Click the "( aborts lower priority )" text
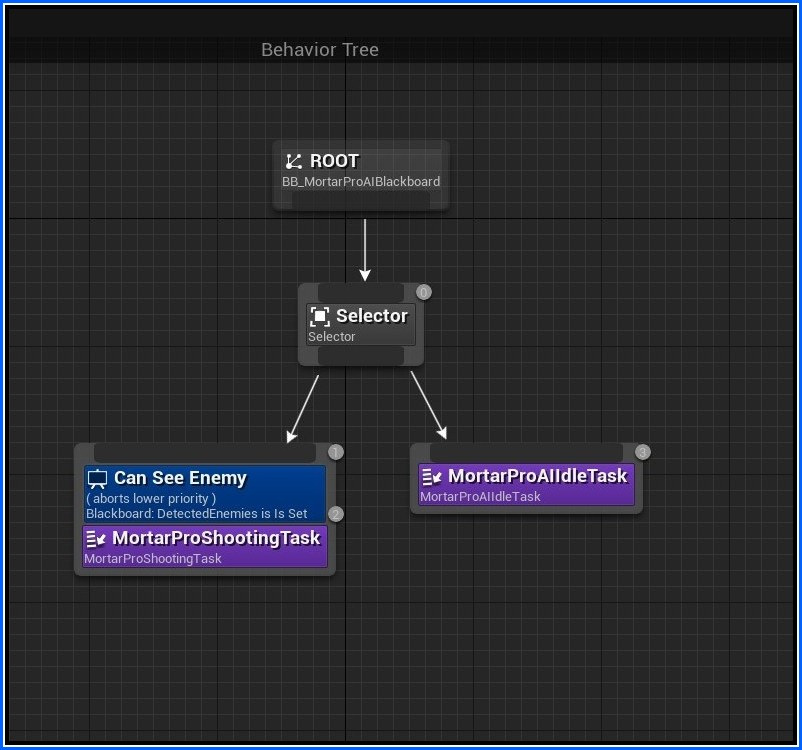This screenshot has width=802, height=750. [x=151, y=498]
